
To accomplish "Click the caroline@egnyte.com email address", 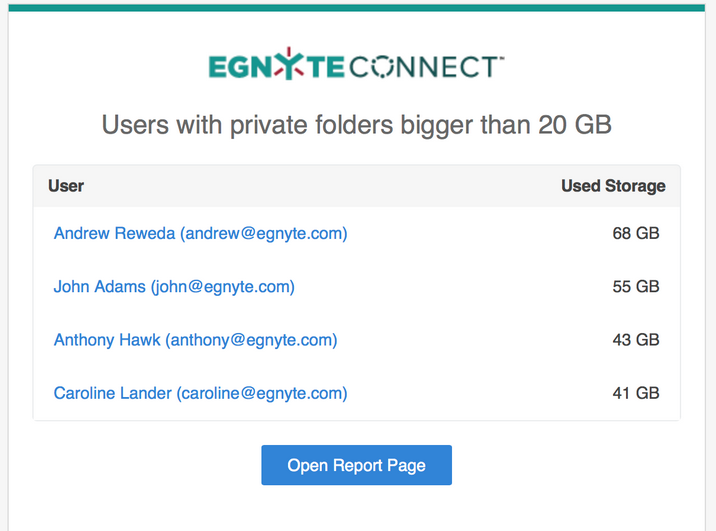I will (262, 393).
